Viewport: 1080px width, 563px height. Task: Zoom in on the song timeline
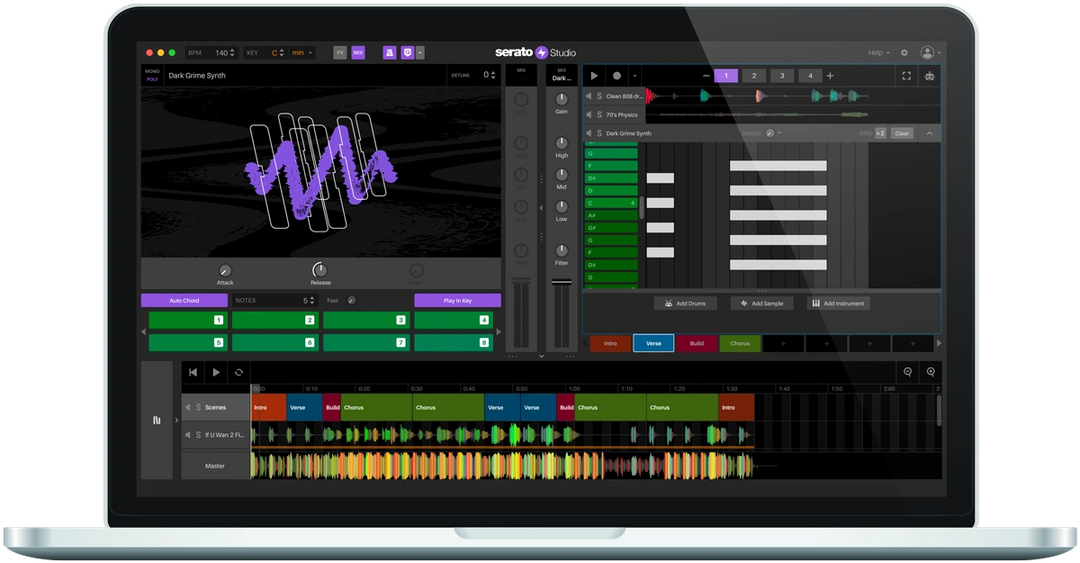click(931, 372)
